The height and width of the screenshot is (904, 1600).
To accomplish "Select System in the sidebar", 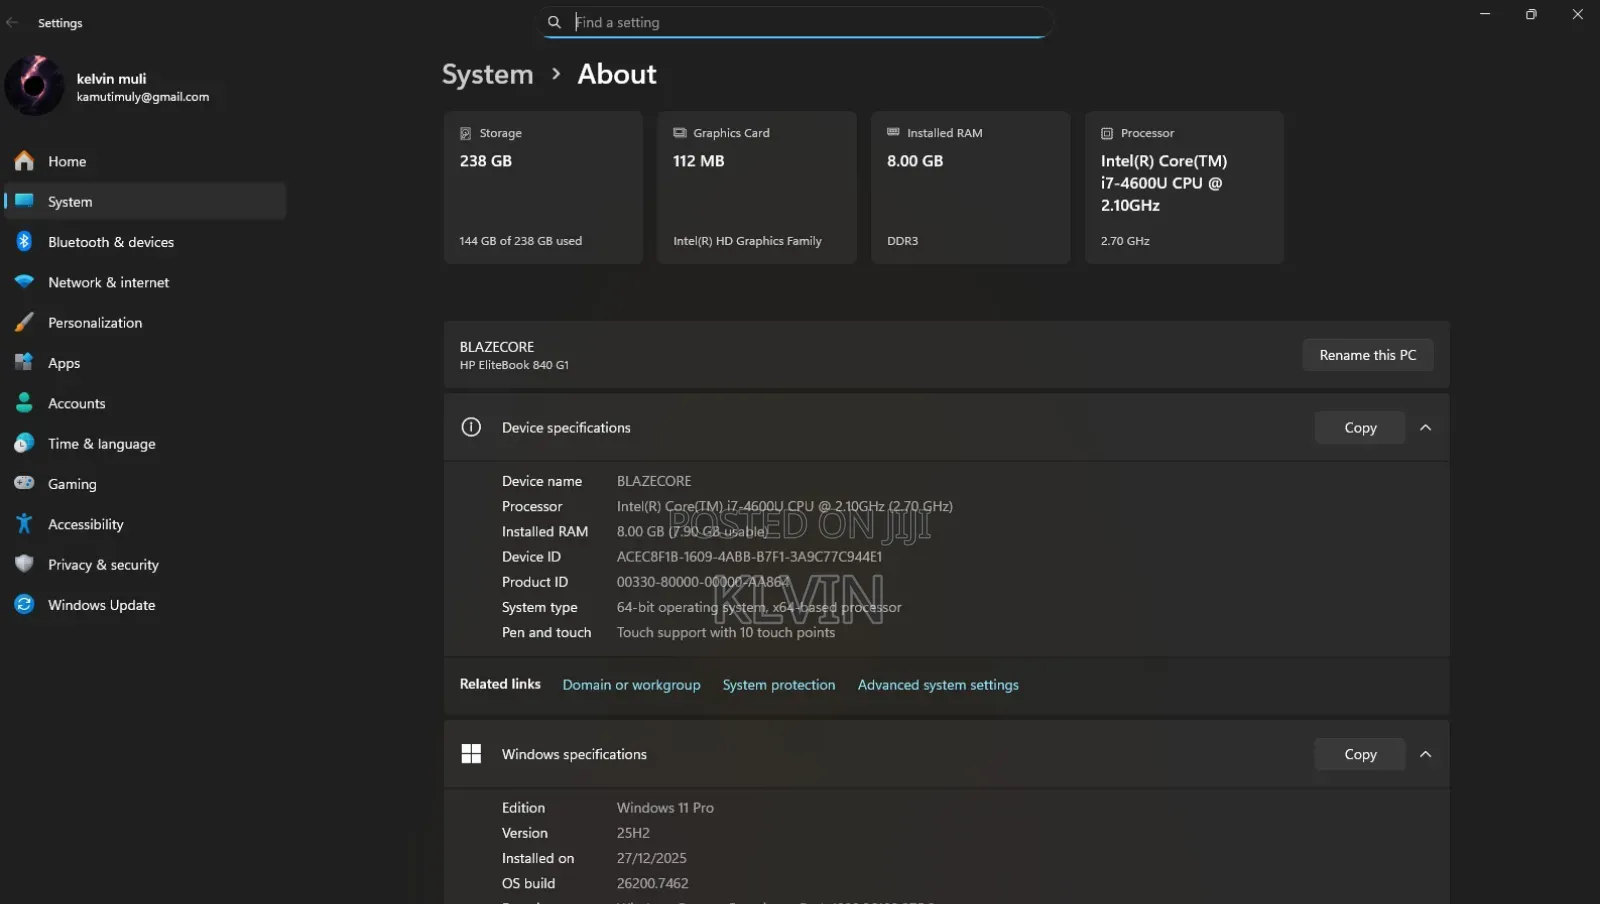I will 146,201.
